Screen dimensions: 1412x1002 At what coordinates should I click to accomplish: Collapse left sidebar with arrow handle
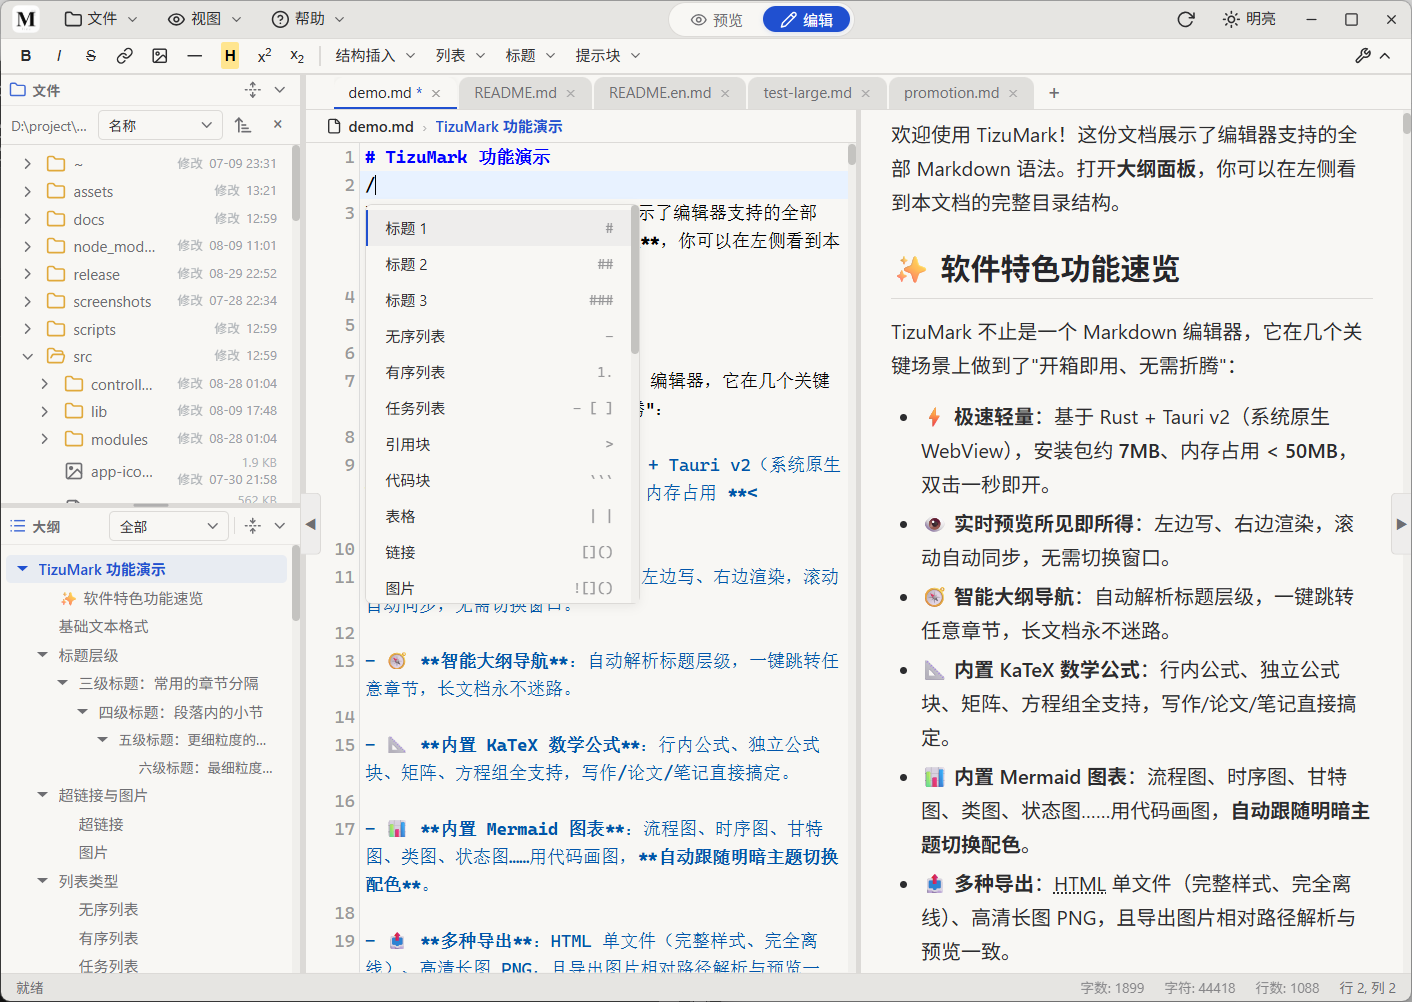[x=311, y=524]
